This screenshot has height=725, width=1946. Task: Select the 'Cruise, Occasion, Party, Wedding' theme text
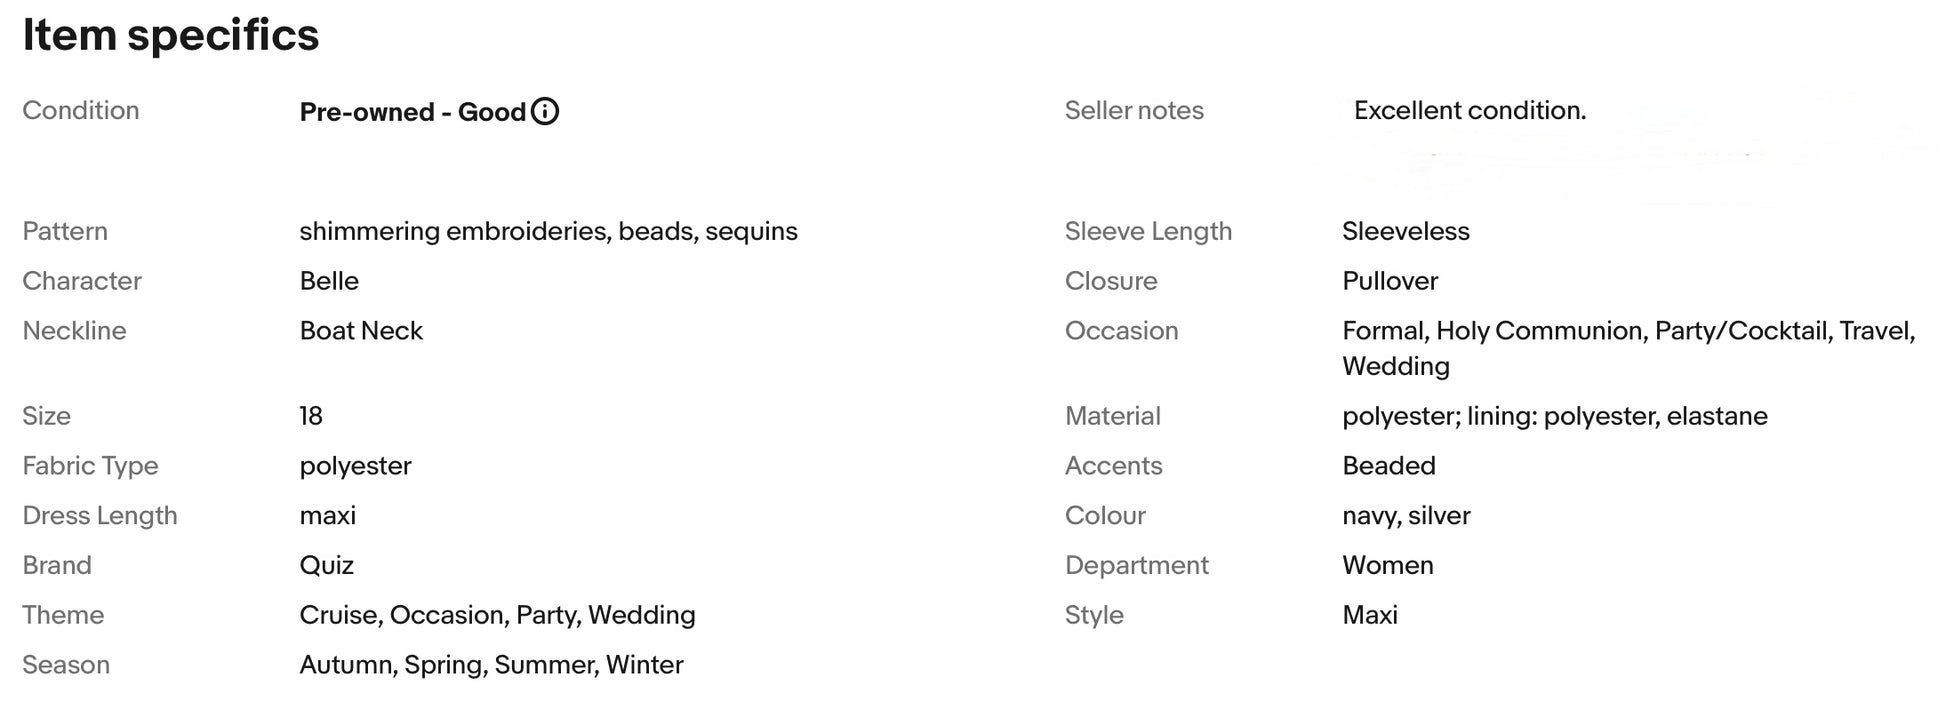[x=497, y=615]
